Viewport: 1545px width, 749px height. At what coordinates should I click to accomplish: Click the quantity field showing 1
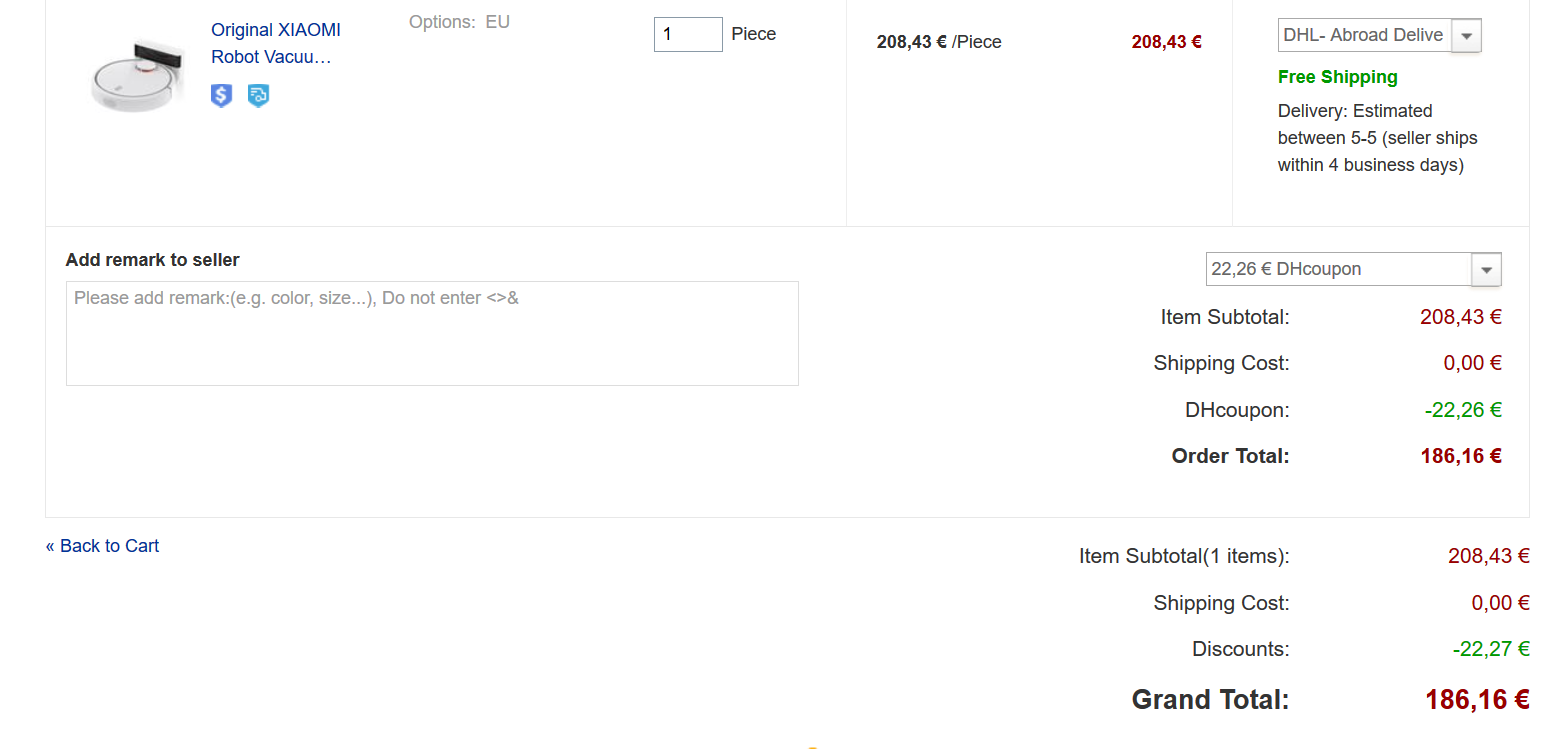688,34
